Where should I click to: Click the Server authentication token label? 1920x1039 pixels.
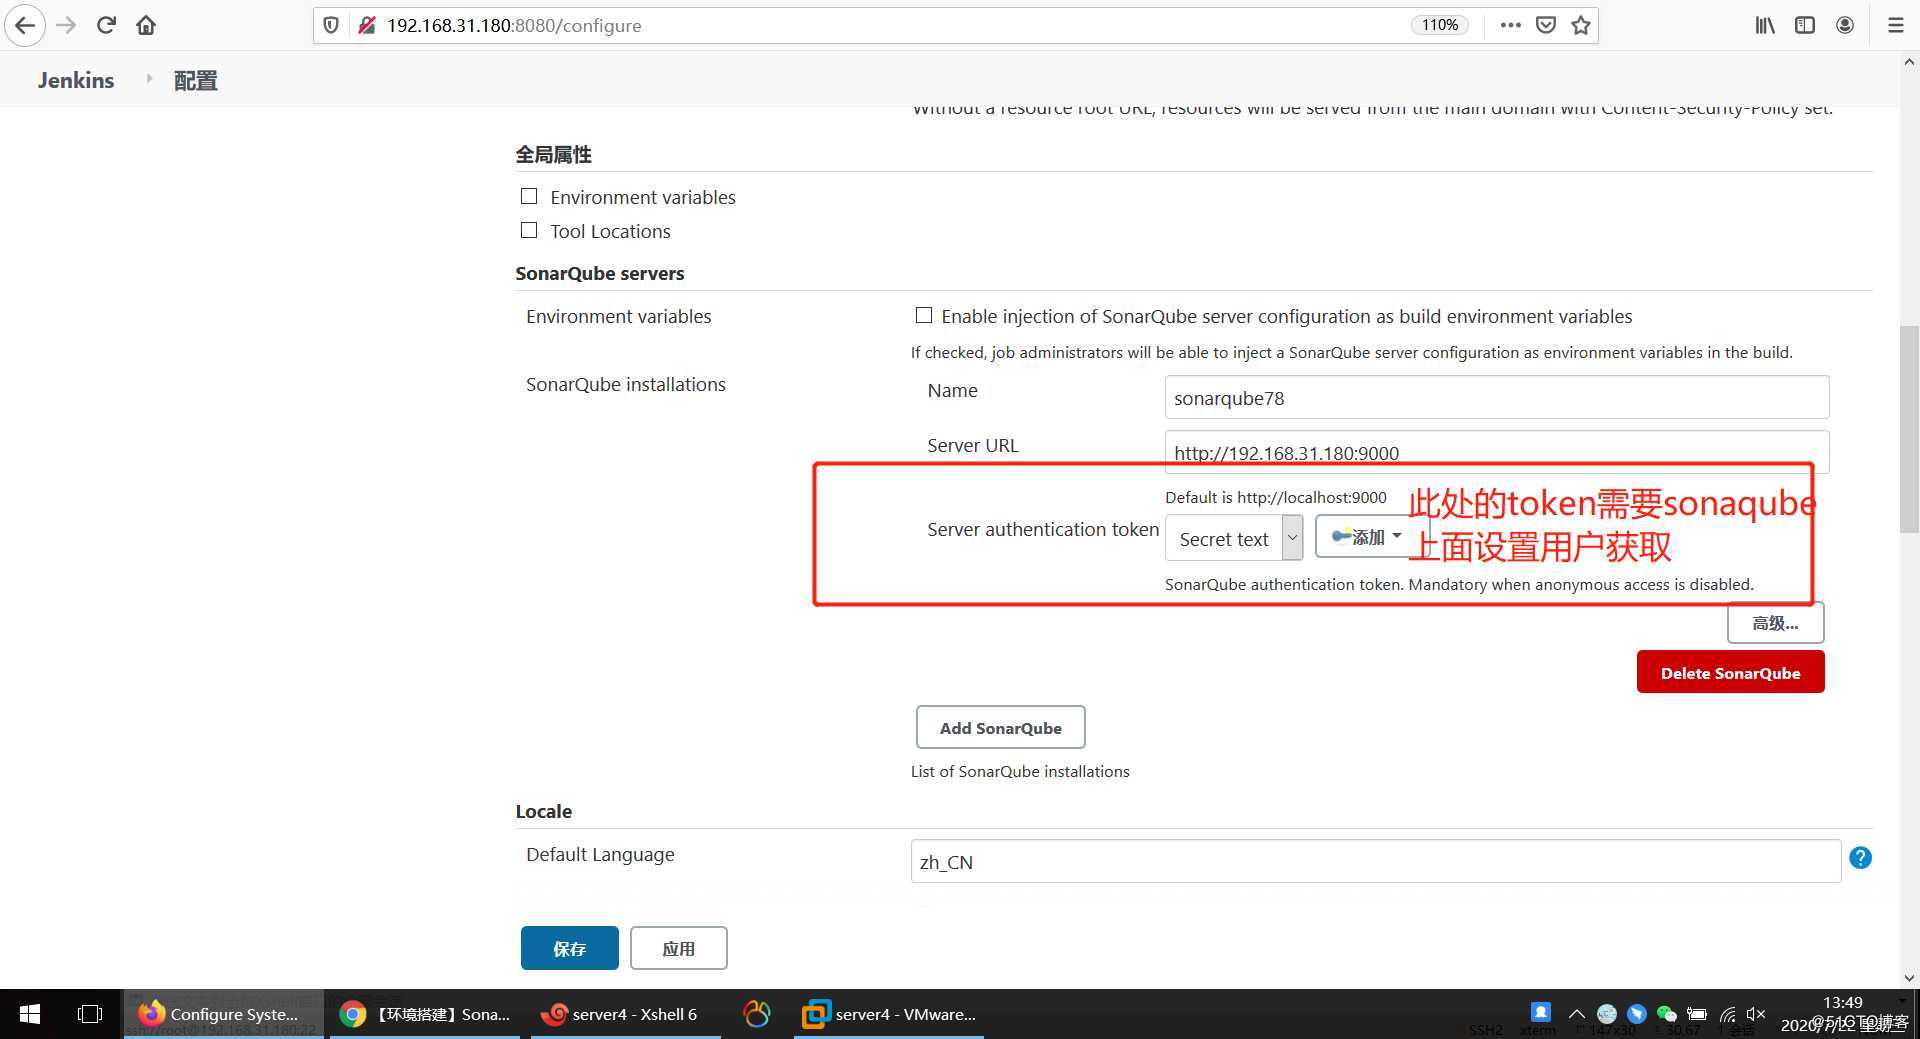1043,529
